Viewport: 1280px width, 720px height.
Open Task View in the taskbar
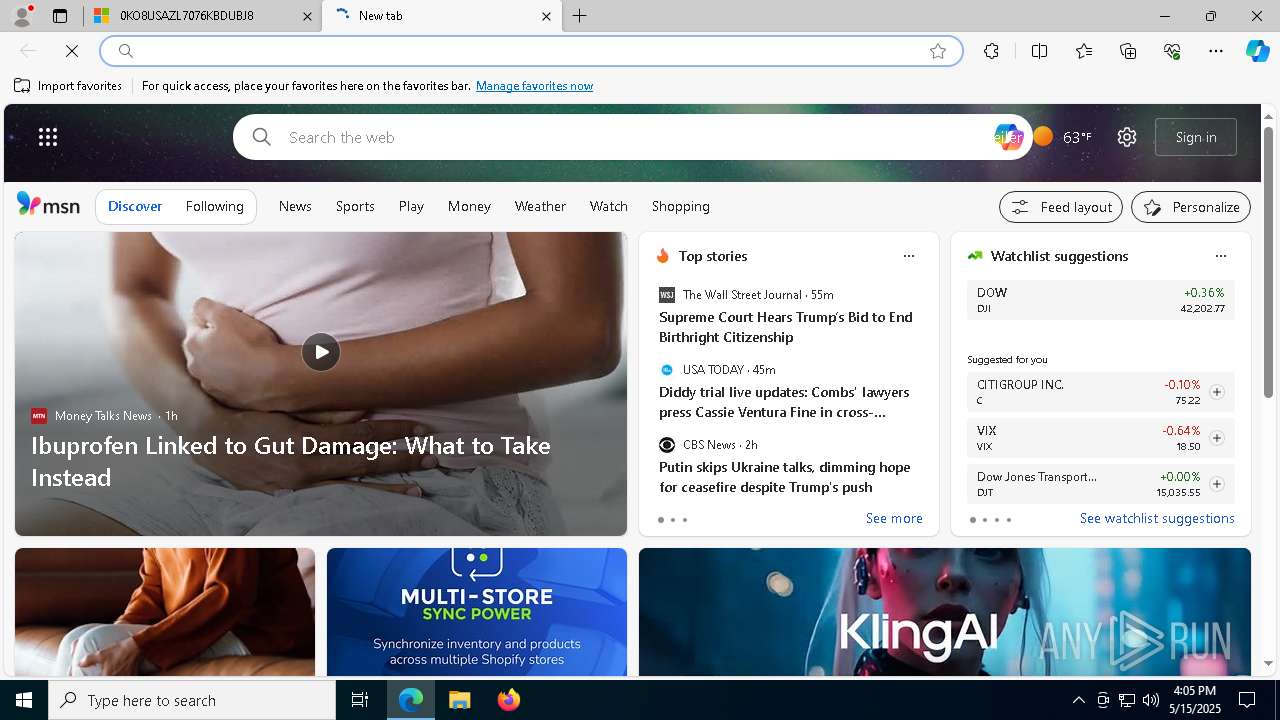pos(360,700)
